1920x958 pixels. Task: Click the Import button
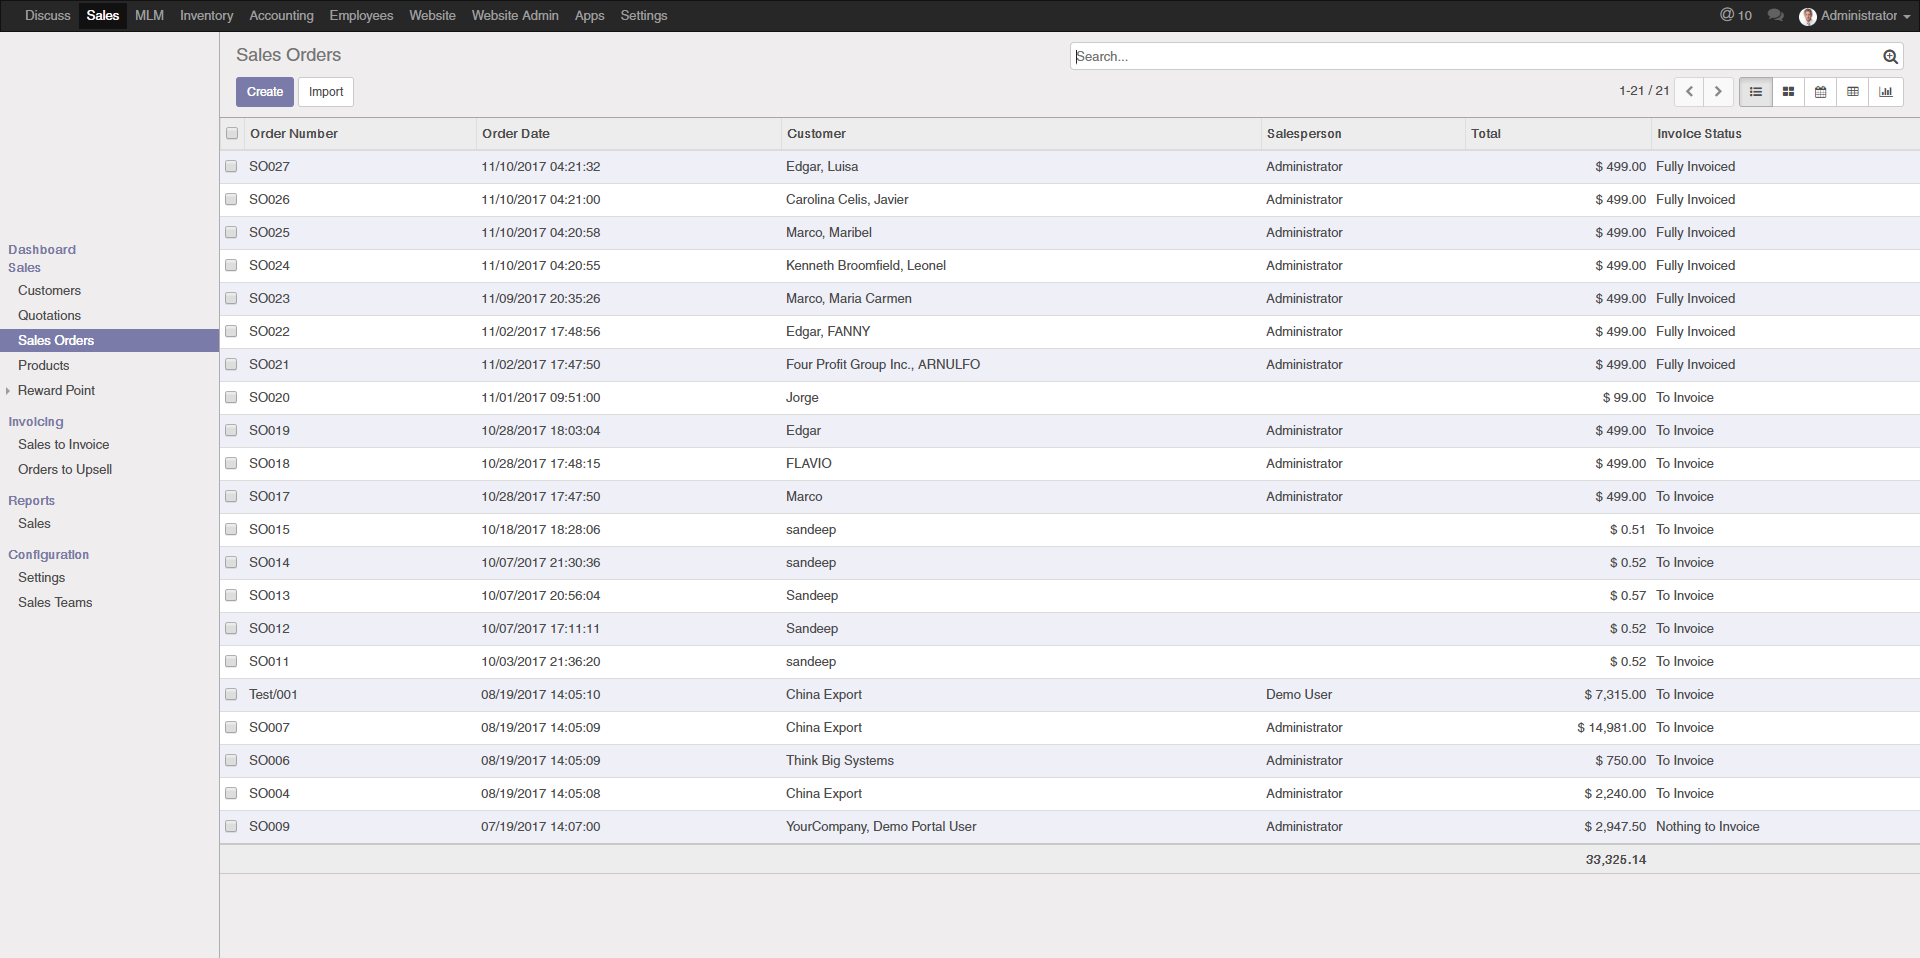coord(325,91)
